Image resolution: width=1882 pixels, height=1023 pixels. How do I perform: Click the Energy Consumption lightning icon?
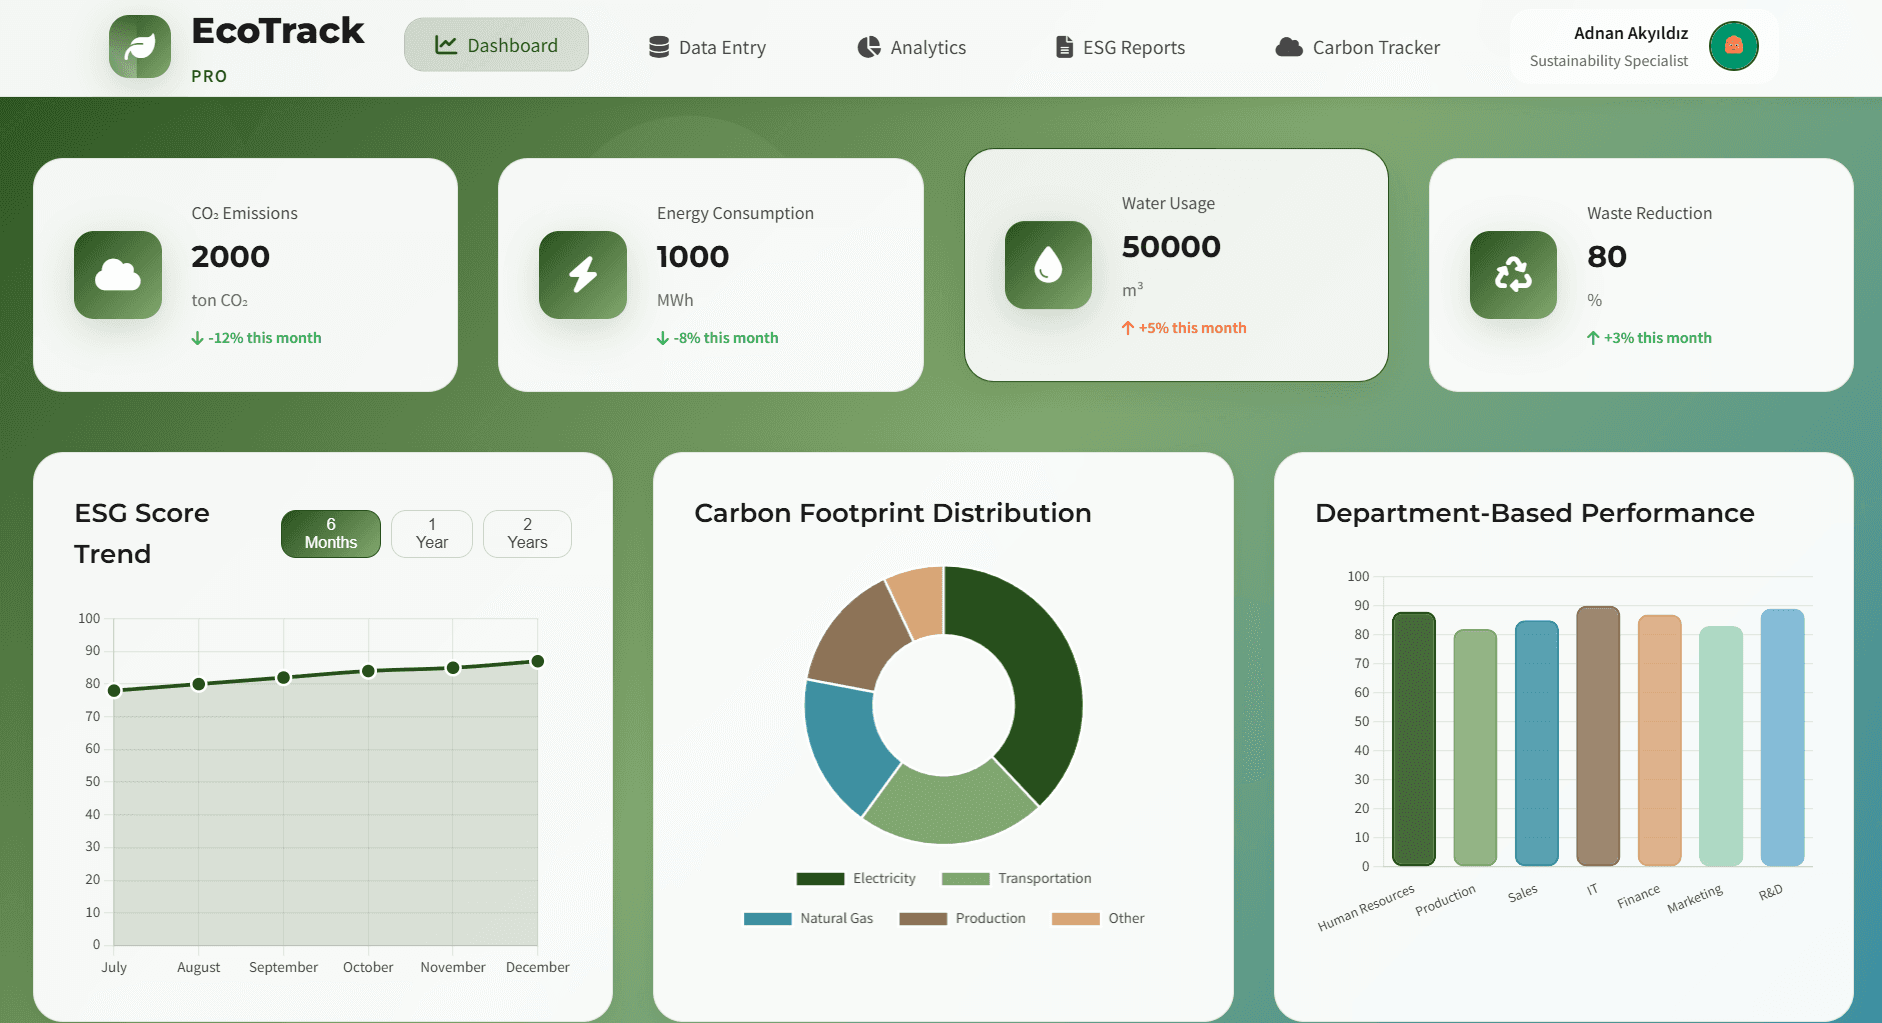583,275
